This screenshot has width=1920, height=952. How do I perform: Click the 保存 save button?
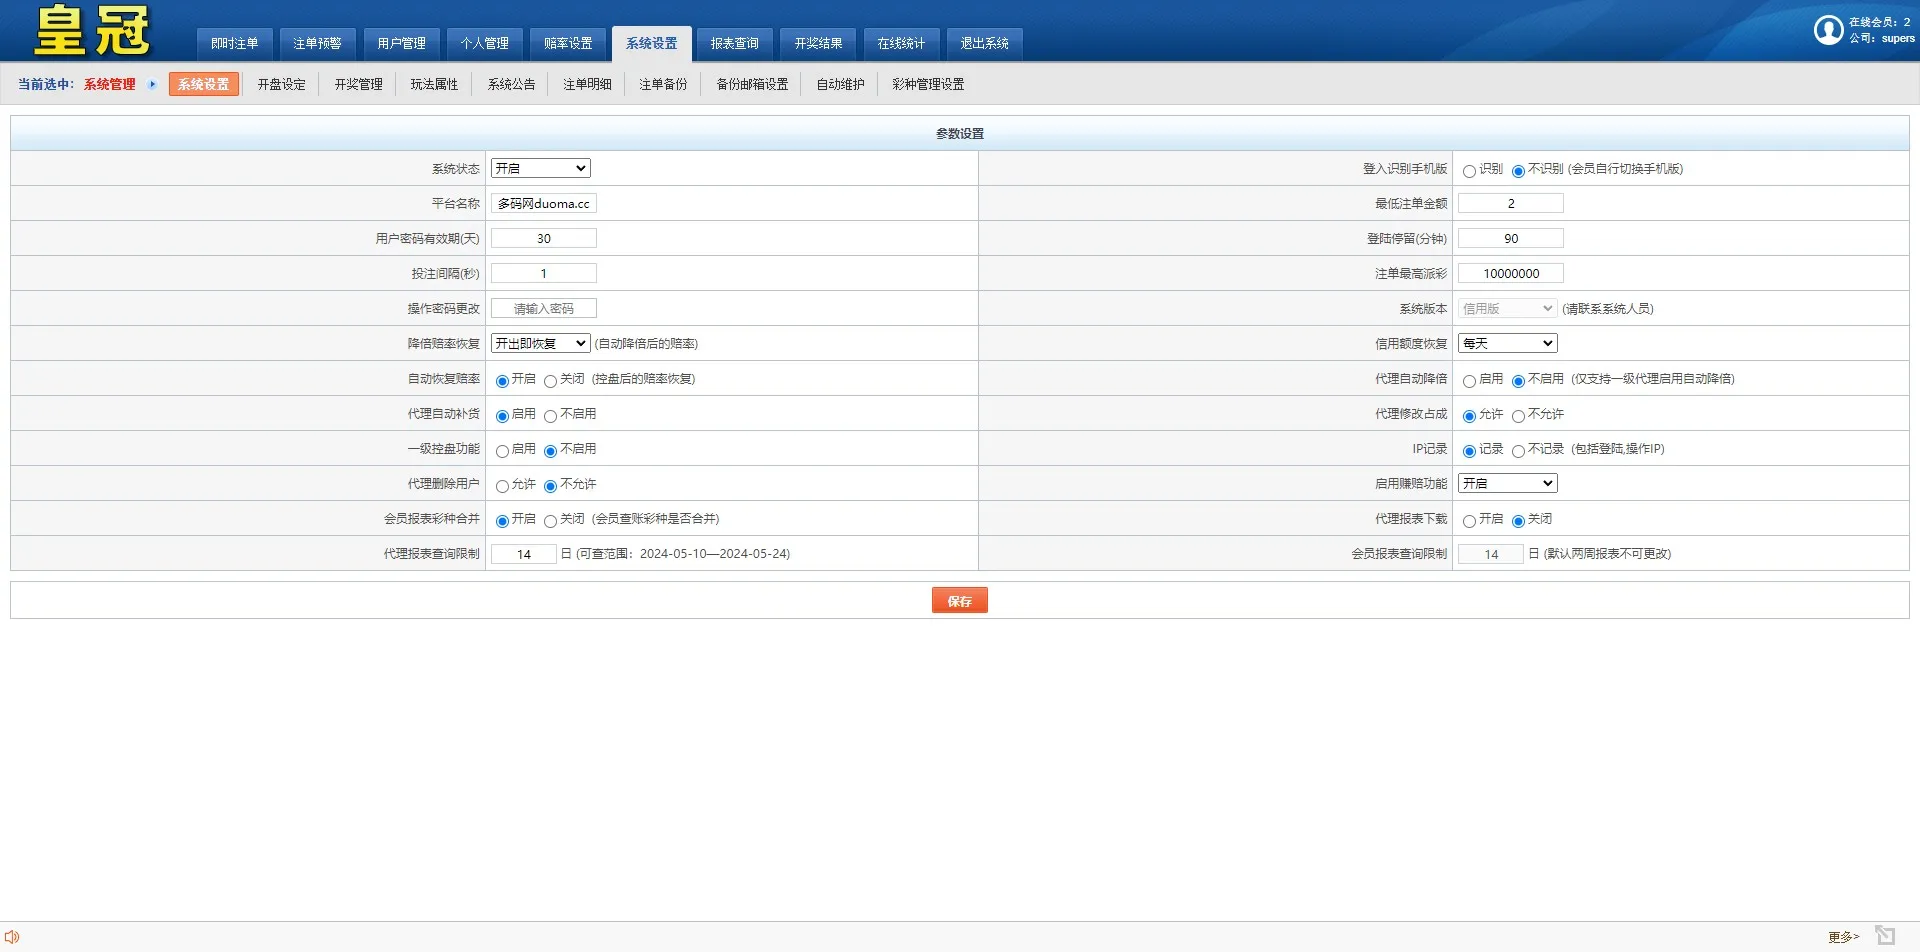point(959,600)
